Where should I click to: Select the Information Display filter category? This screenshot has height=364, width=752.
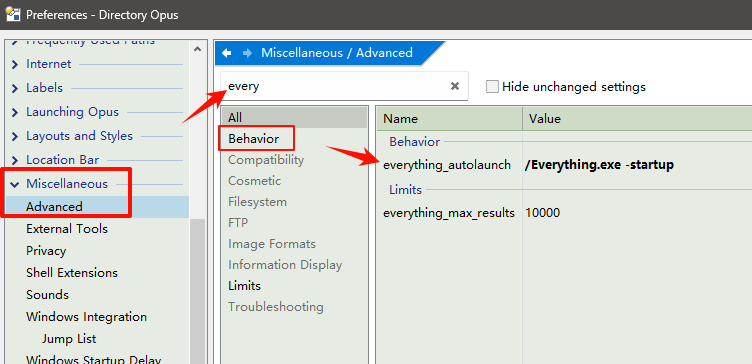[x=285, y=265]
